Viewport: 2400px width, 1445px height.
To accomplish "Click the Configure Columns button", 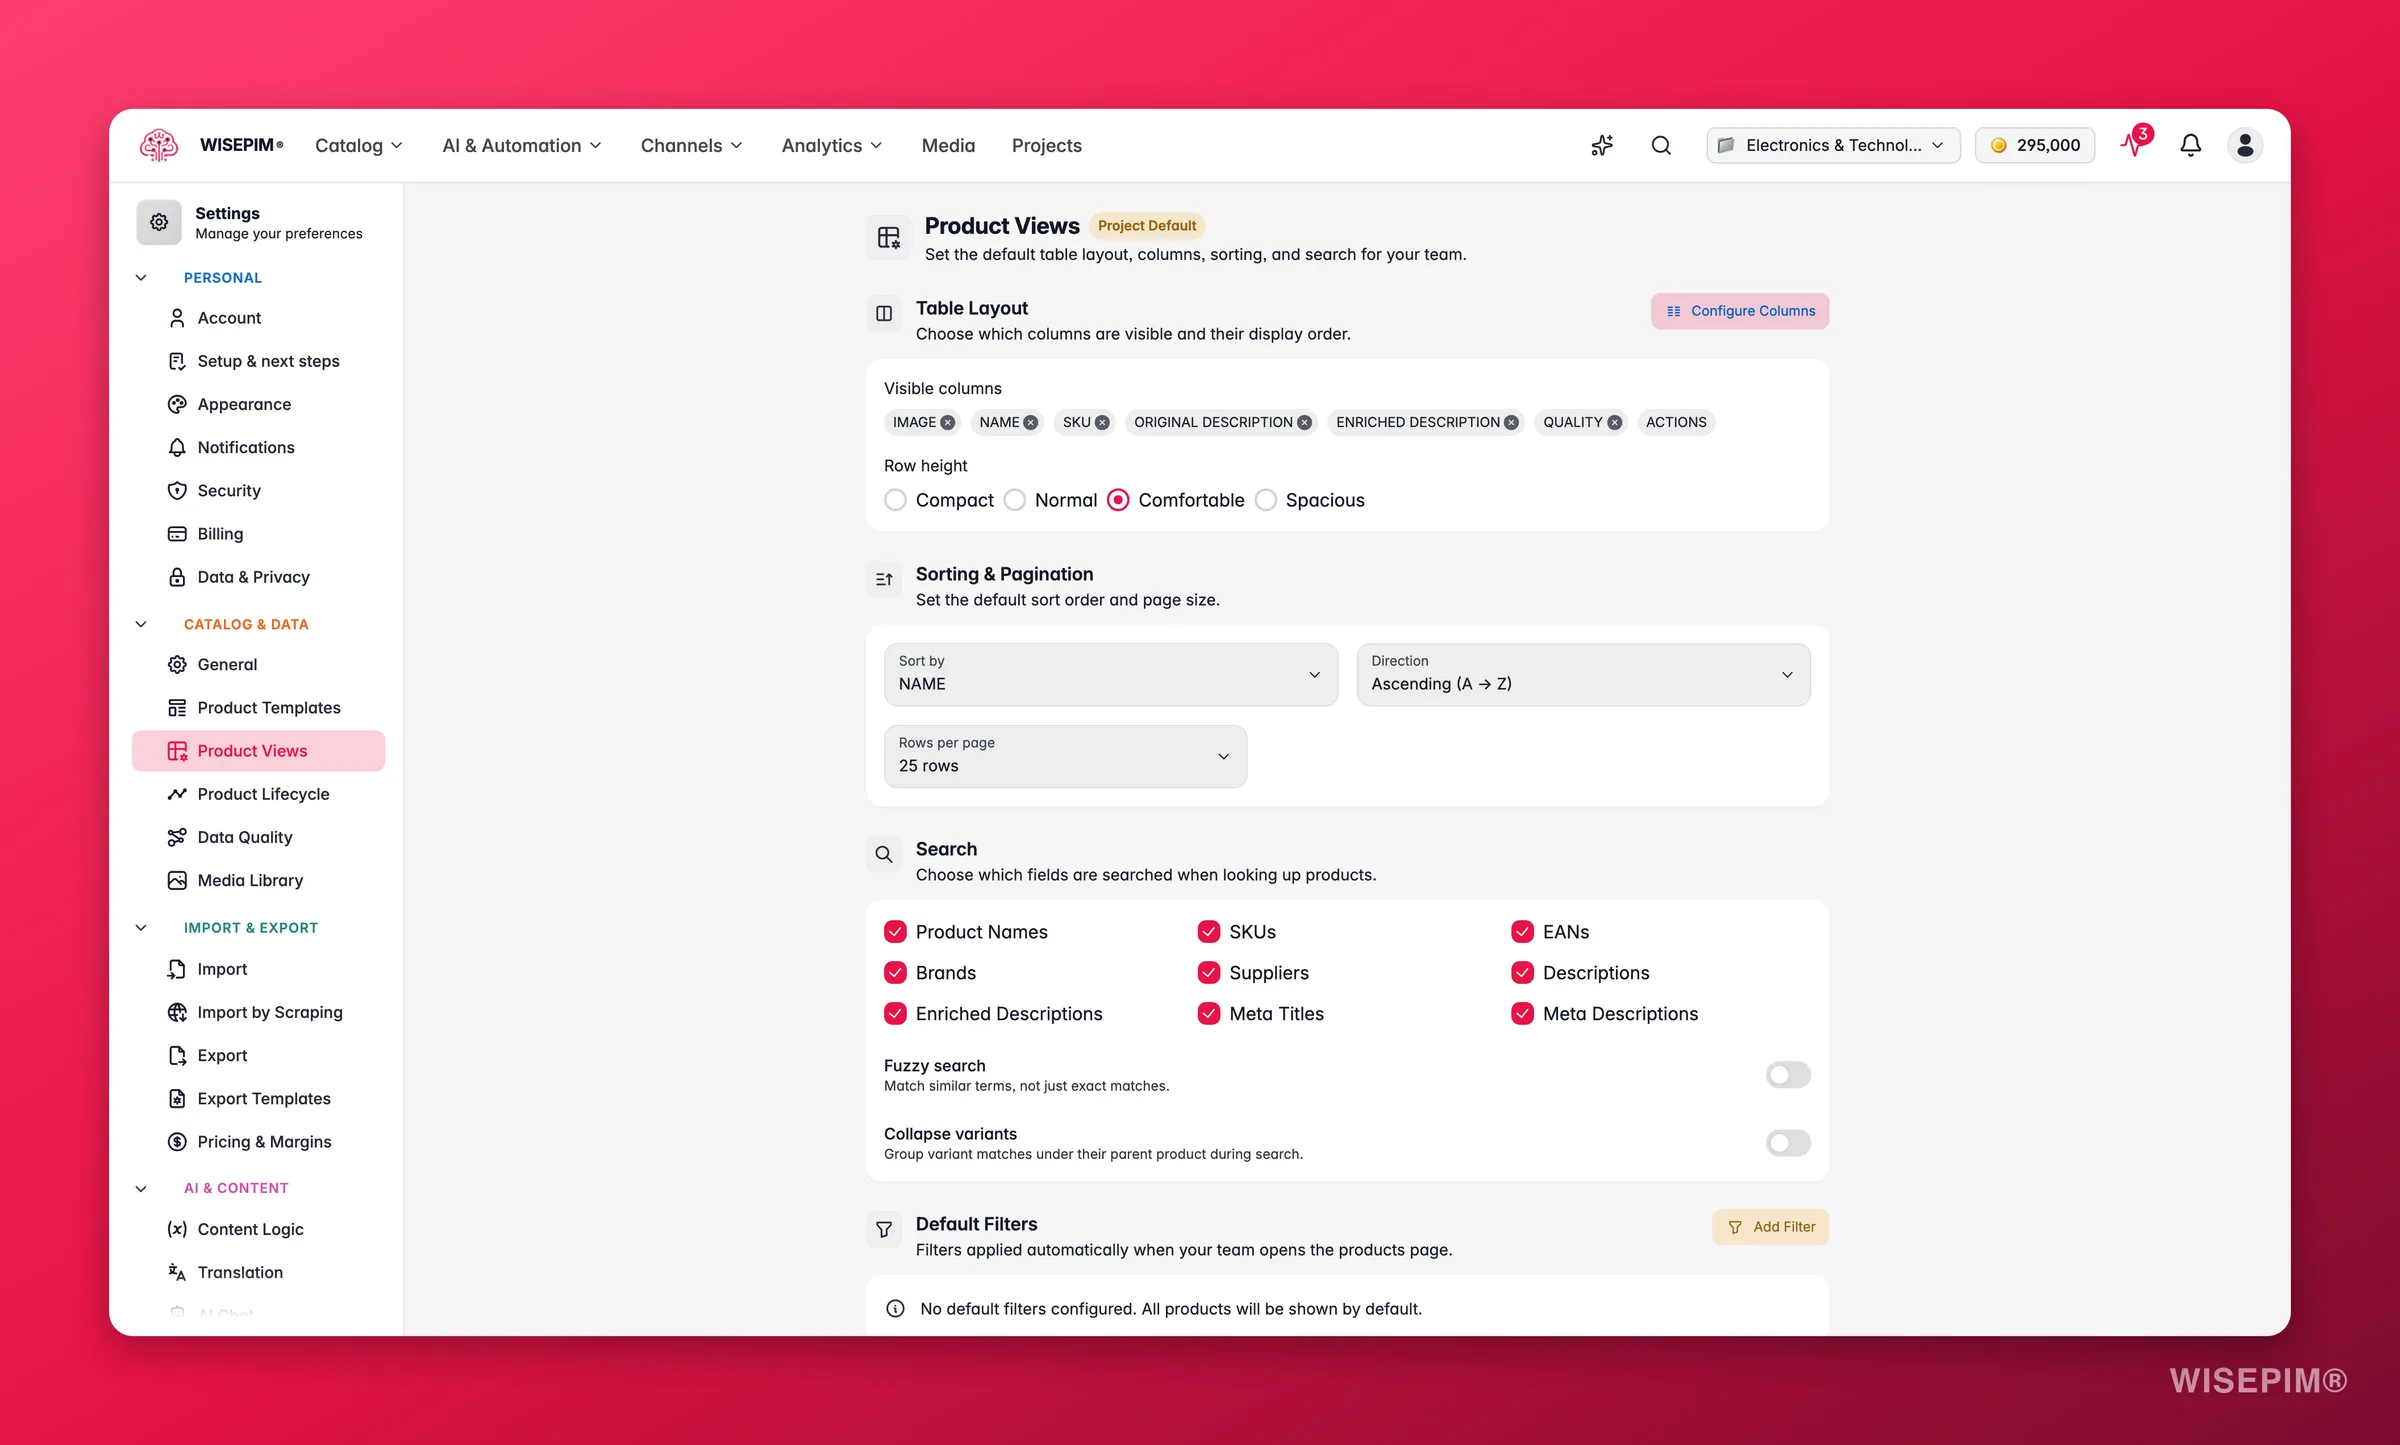I will (x=1740, y=311).
